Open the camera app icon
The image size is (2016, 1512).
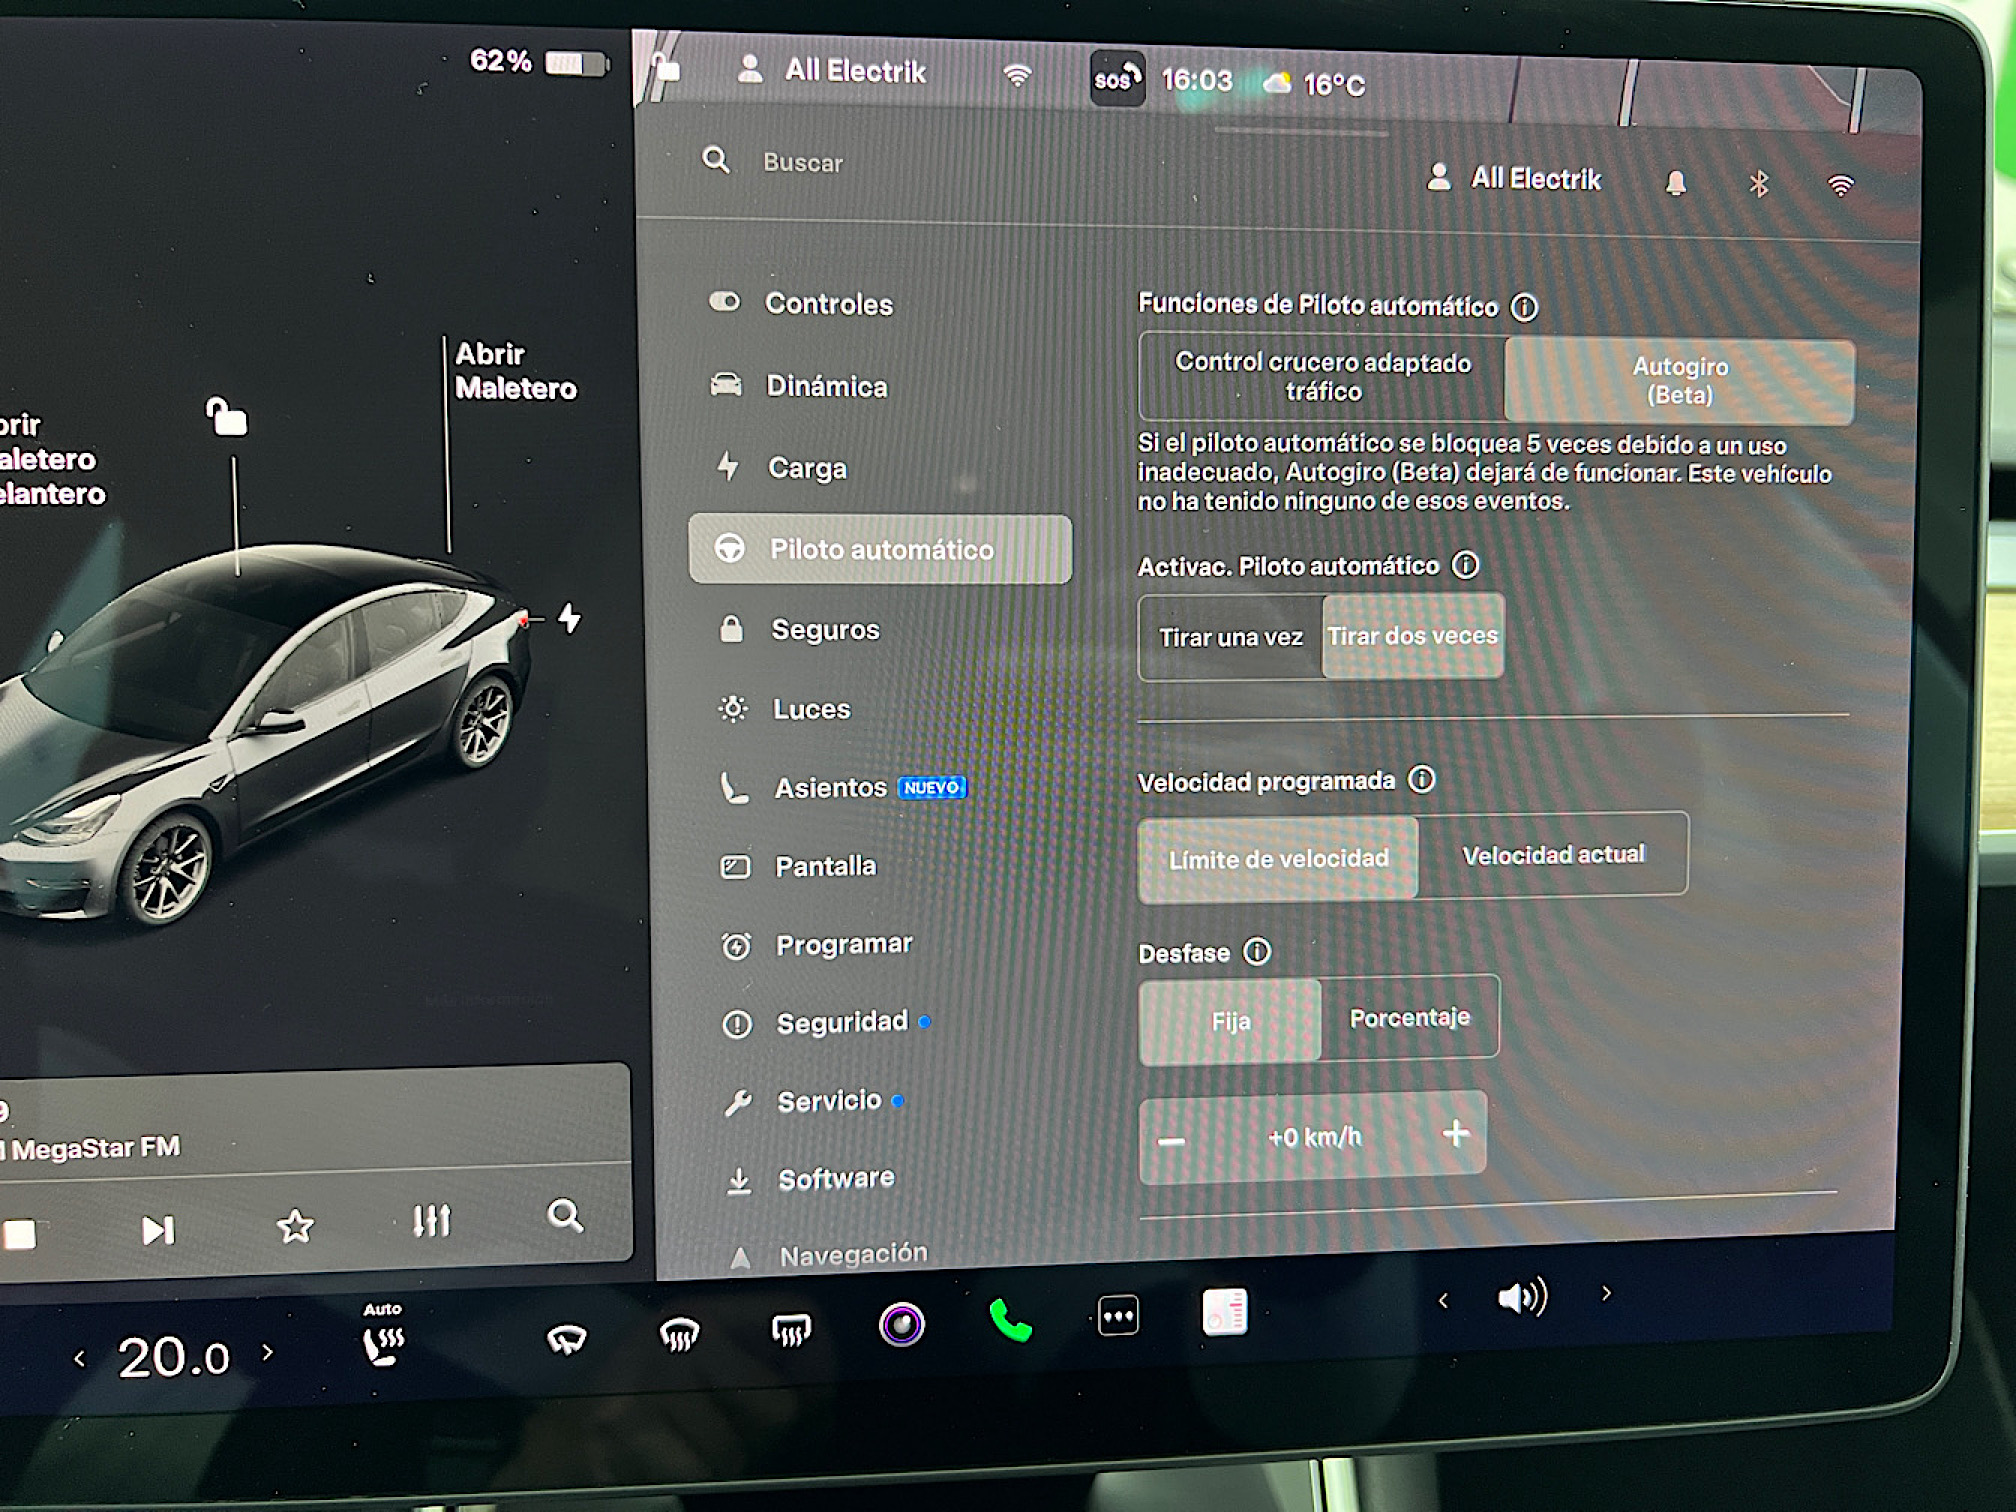901,1325
